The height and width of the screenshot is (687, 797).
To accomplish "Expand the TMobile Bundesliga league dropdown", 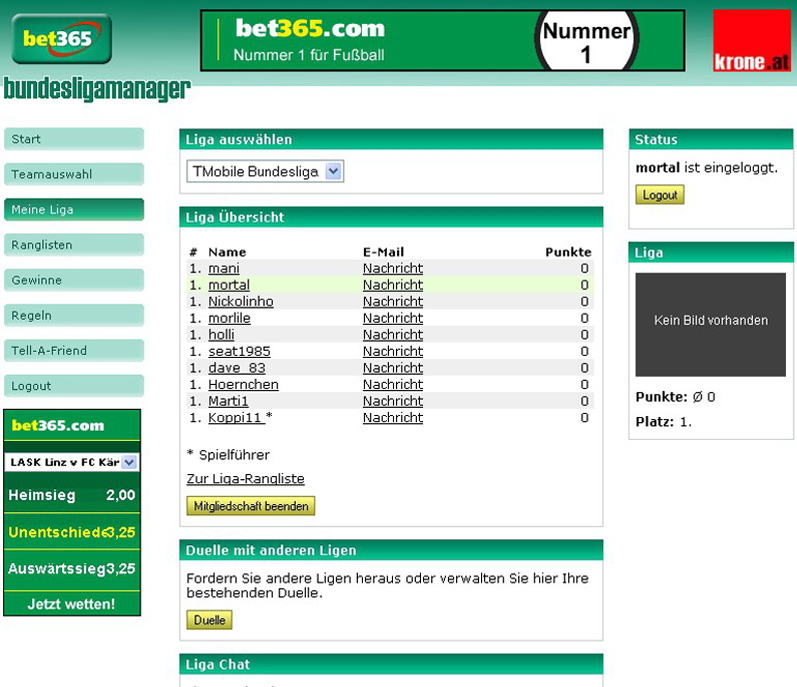I will (265, 171).
